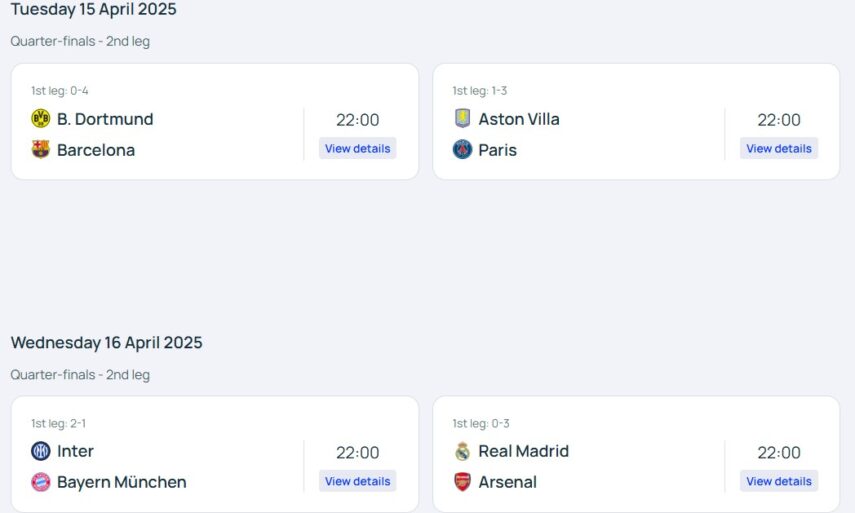
Task: View details for Aston Villa vs Paris
Action: (779, 148)
